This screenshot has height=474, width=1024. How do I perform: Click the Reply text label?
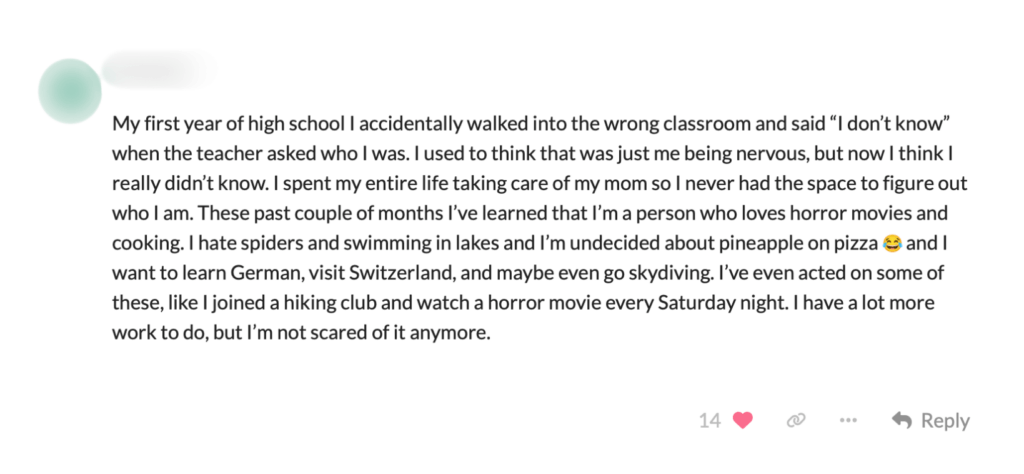945,421
